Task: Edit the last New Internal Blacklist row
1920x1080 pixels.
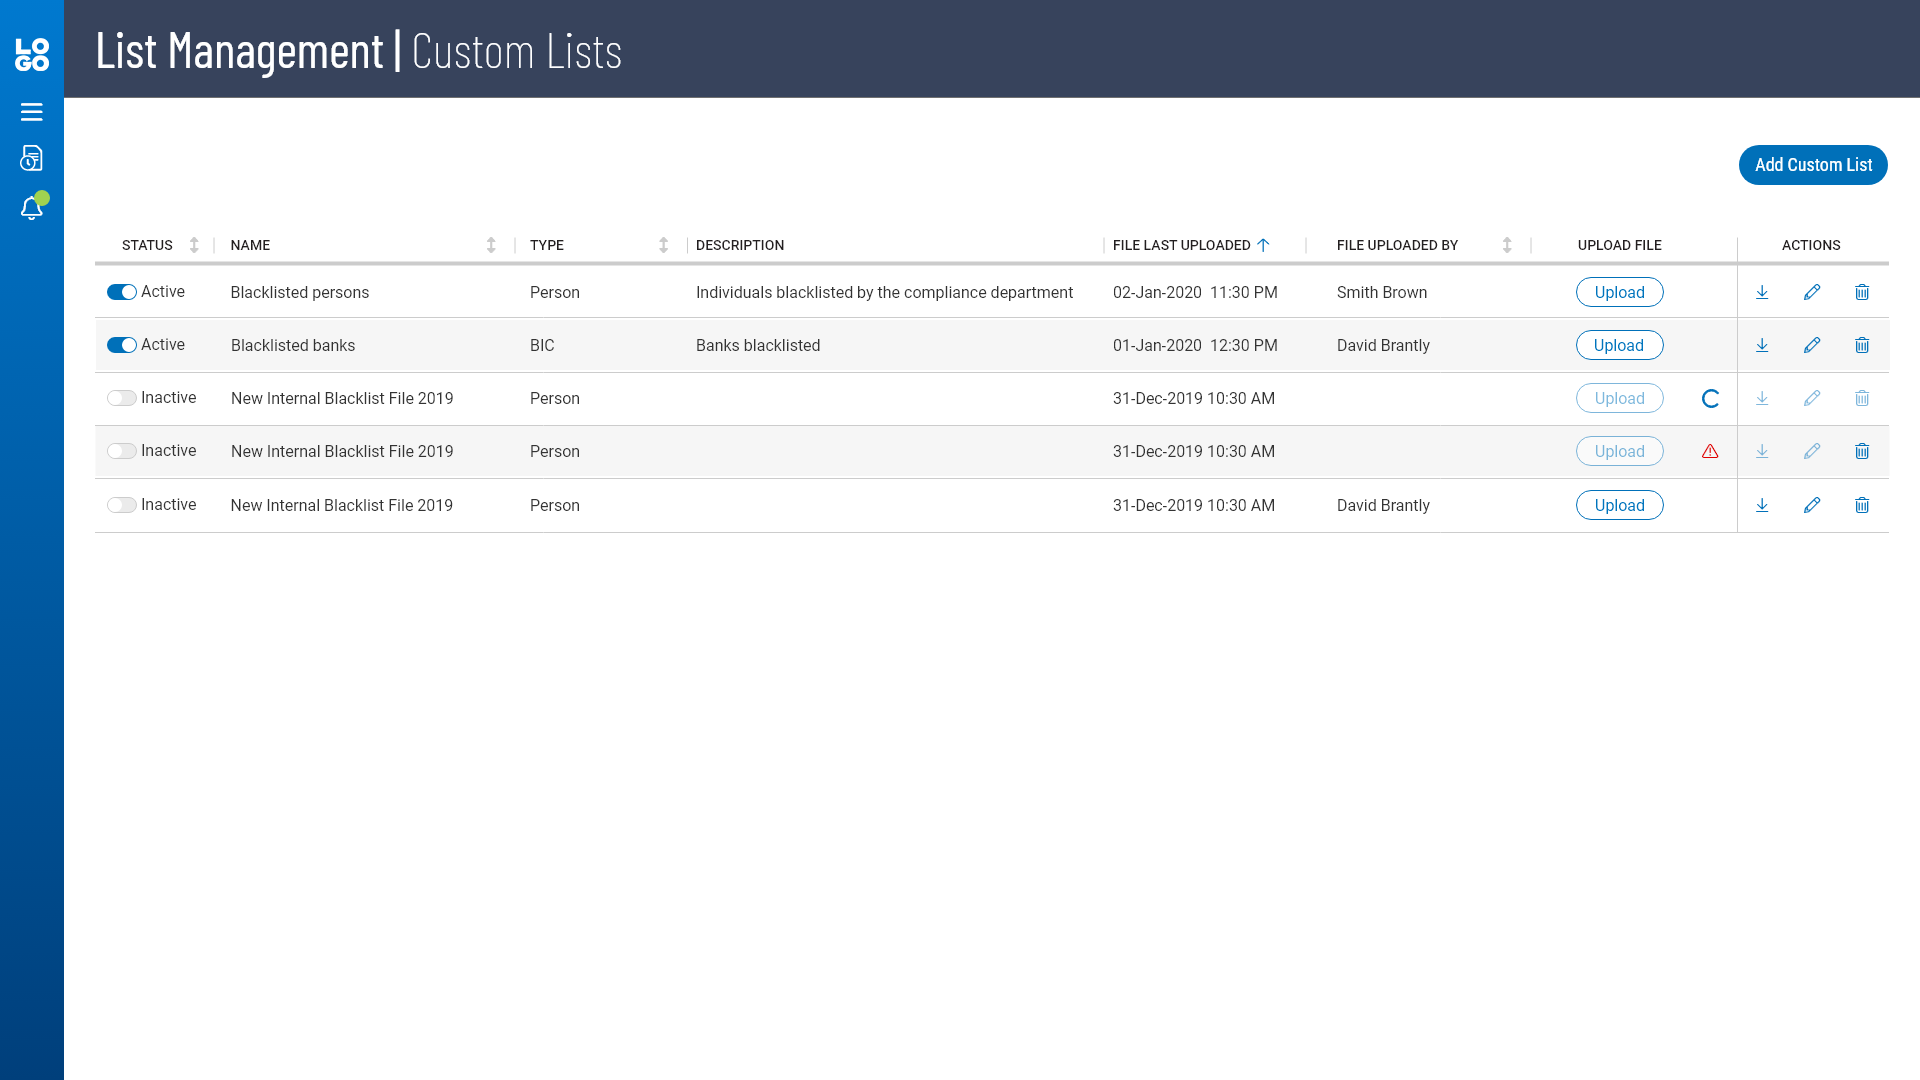Action: [x=1812, y=505]
